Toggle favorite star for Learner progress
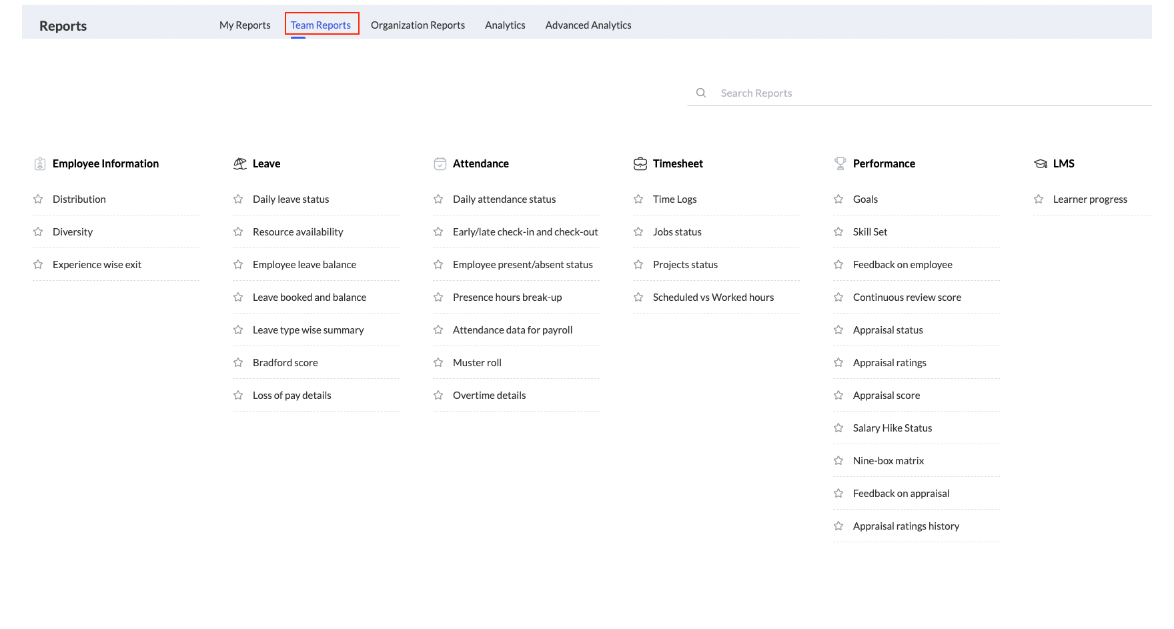Viewport: 1174px width, 629px height. [1038, 199]
